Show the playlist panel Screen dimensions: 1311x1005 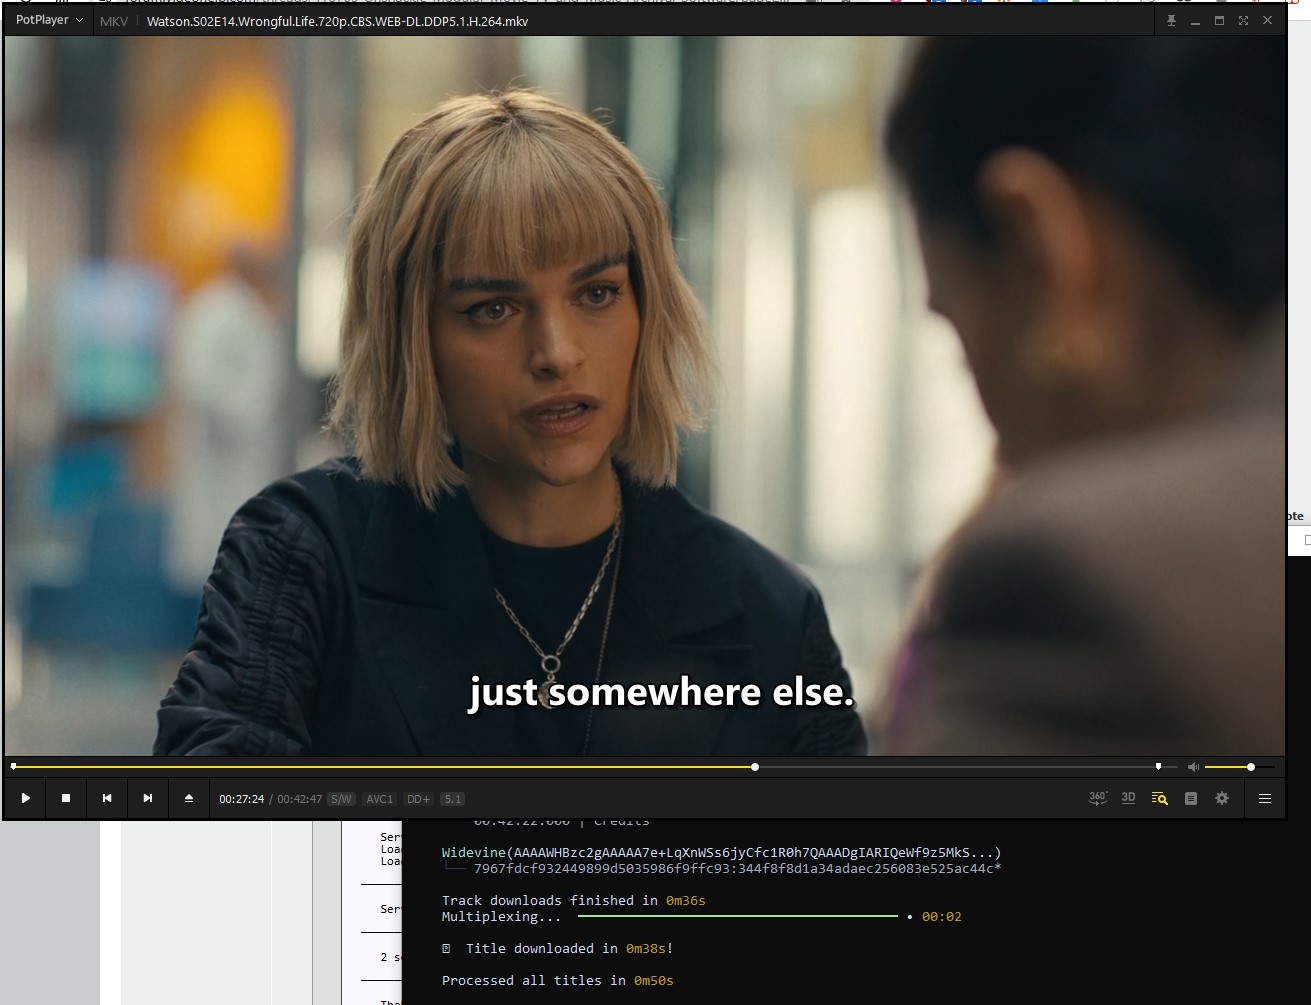pos(1191,798)
